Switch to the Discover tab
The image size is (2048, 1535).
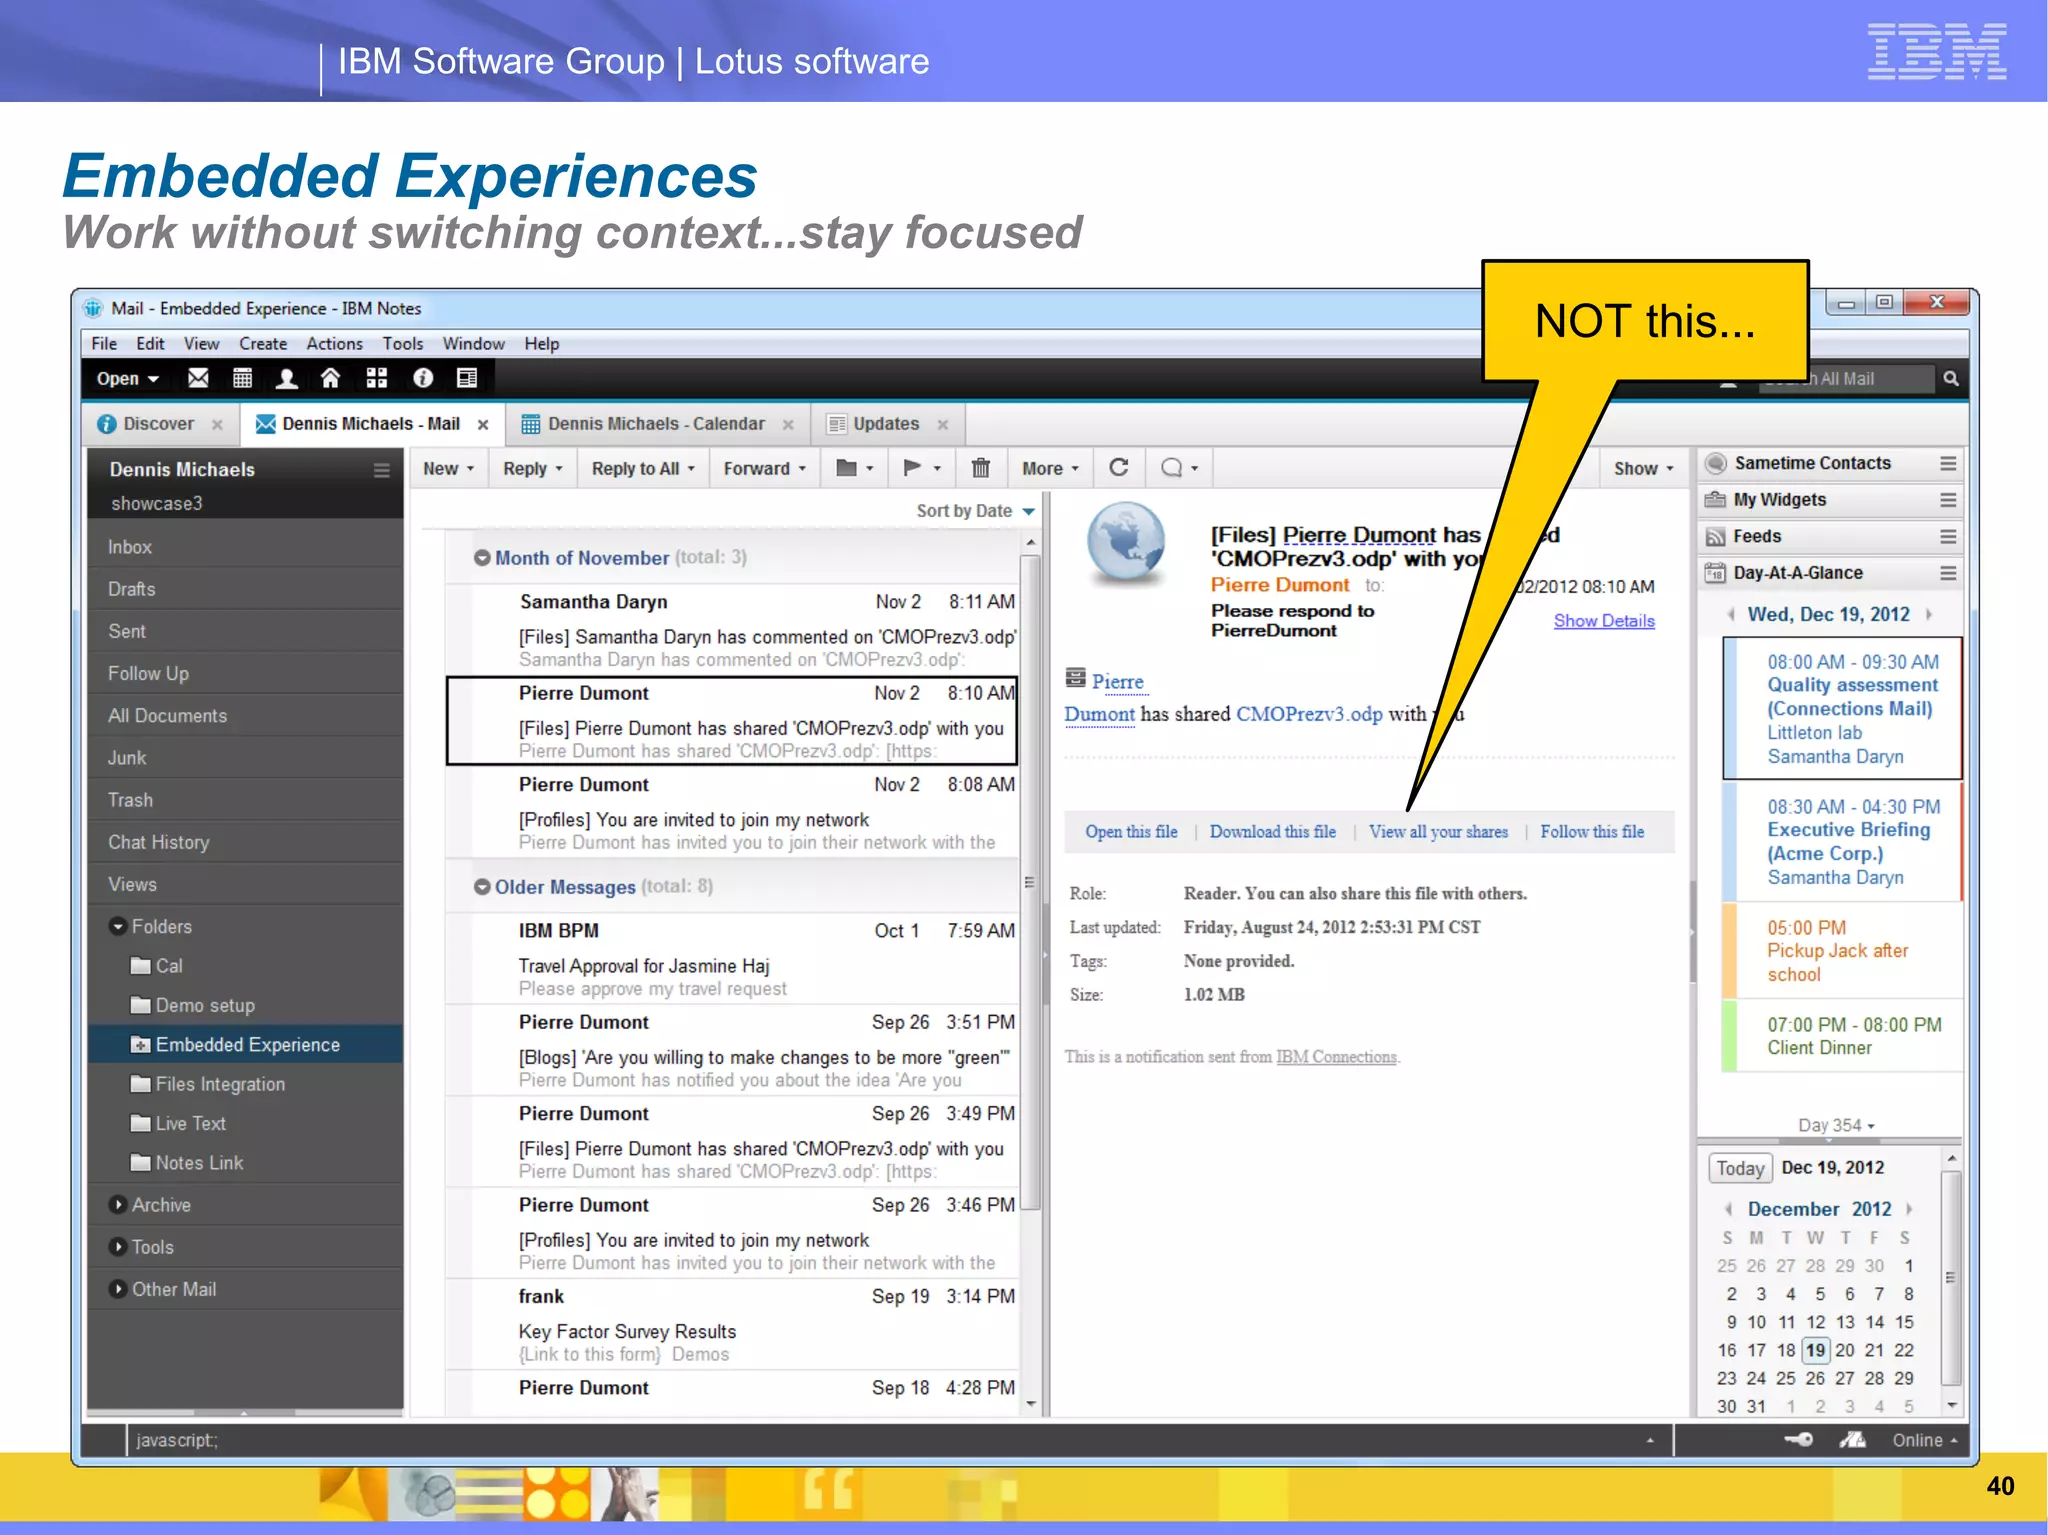tap(158, 424)
